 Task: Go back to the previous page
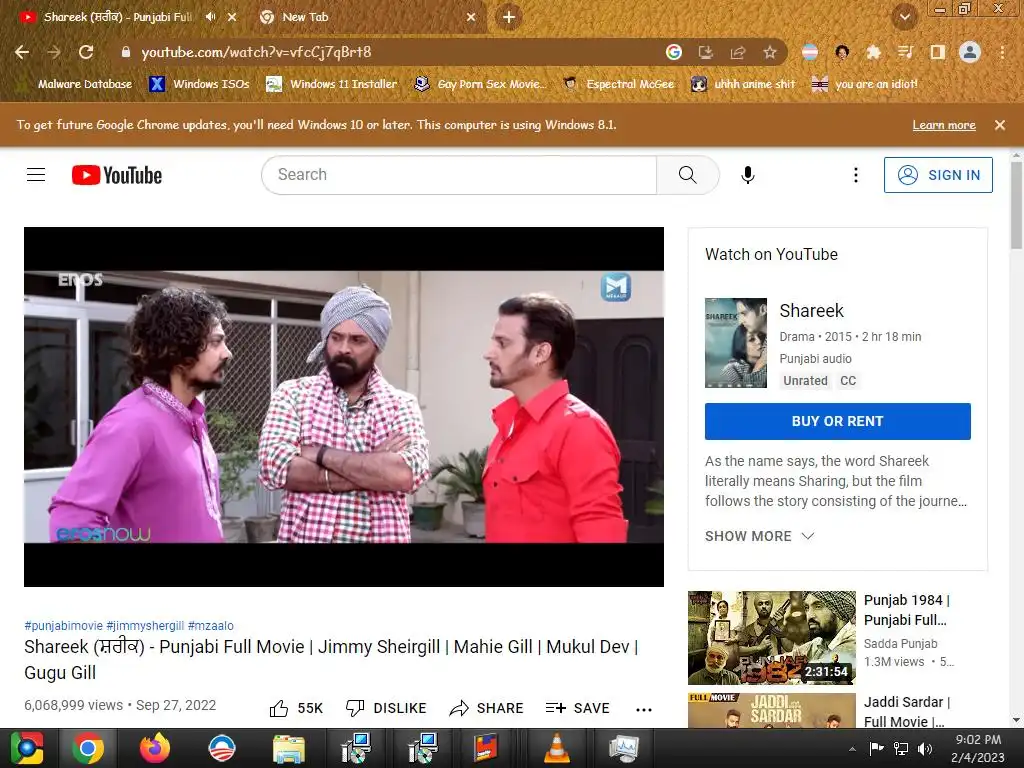(x=22, y=52)
